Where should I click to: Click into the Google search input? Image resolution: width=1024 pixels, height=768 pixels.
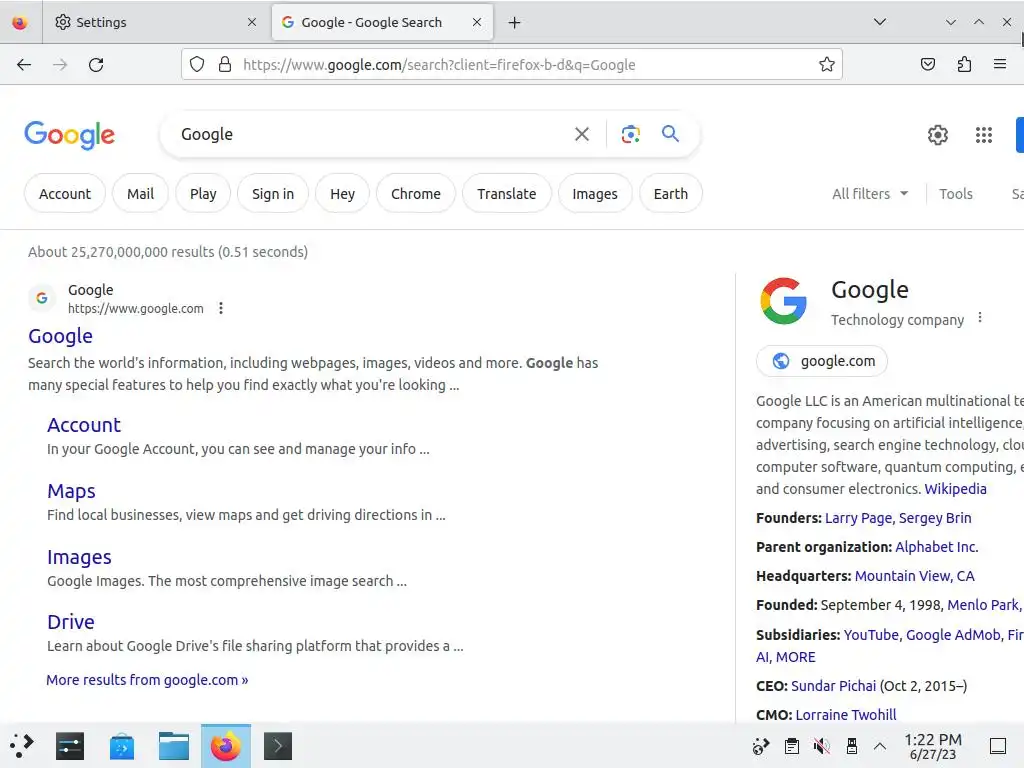point(372,134)
